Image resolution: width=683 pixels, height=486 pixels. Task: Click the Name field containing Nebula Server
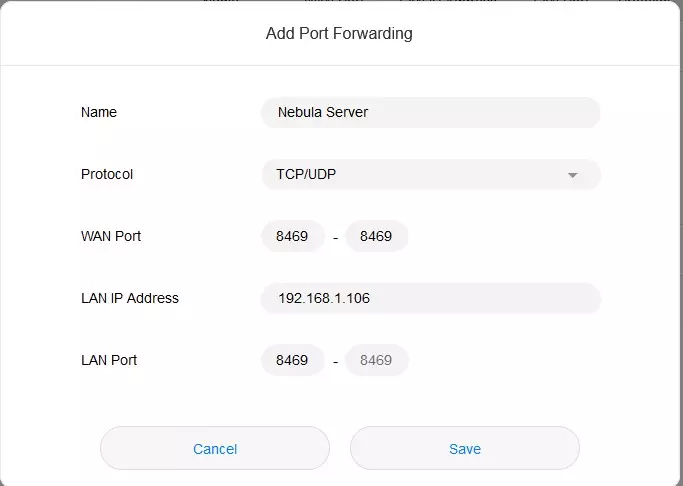tap(430, 113)
